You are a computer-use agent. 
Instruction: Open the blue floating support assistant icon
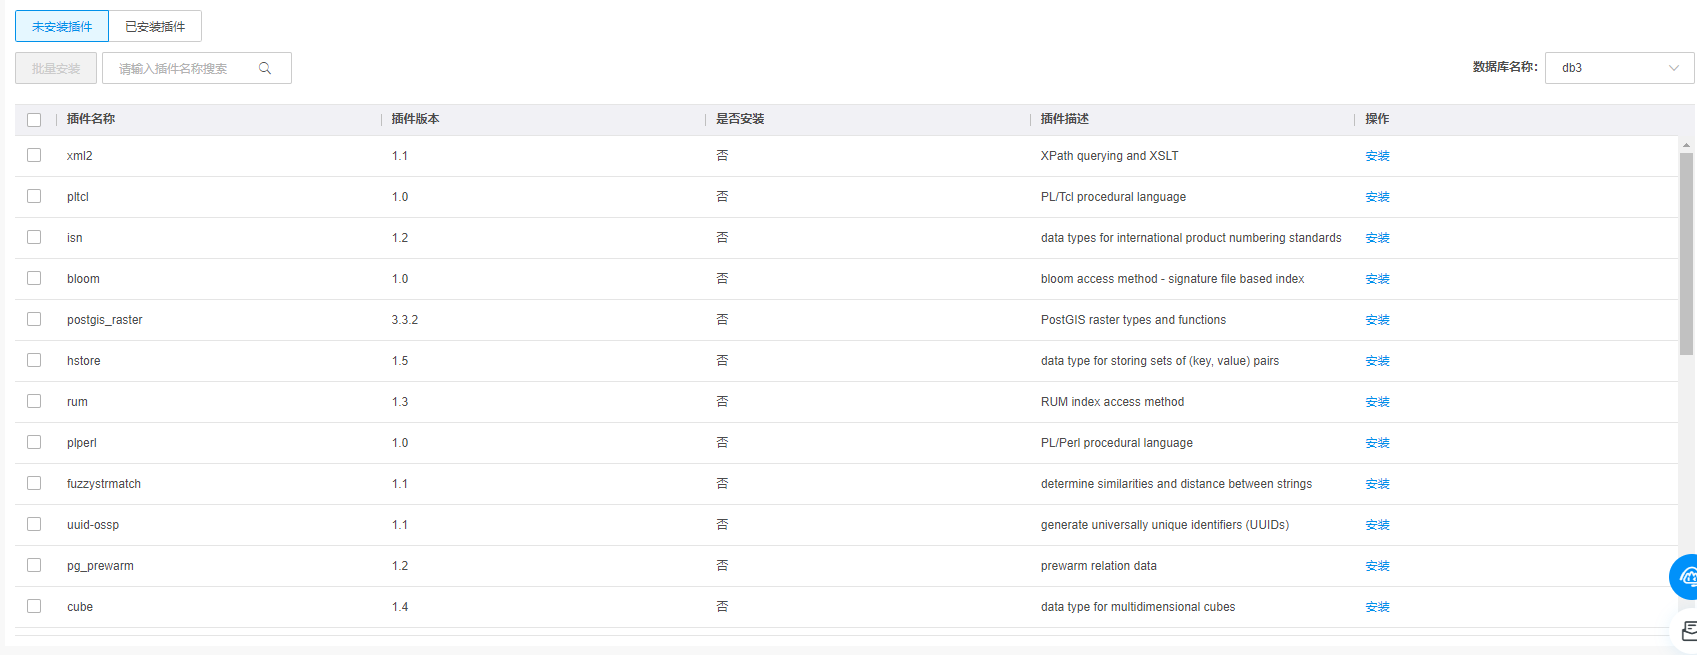tap(1685, 577)
